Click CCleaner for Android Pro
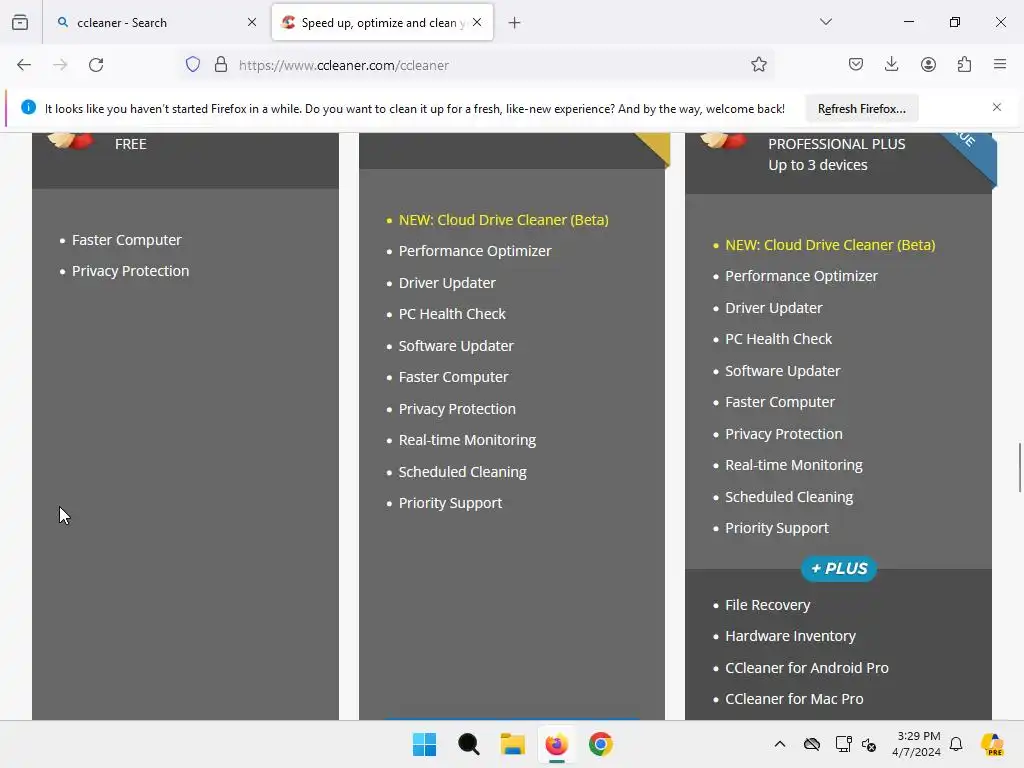 point(807,668)
